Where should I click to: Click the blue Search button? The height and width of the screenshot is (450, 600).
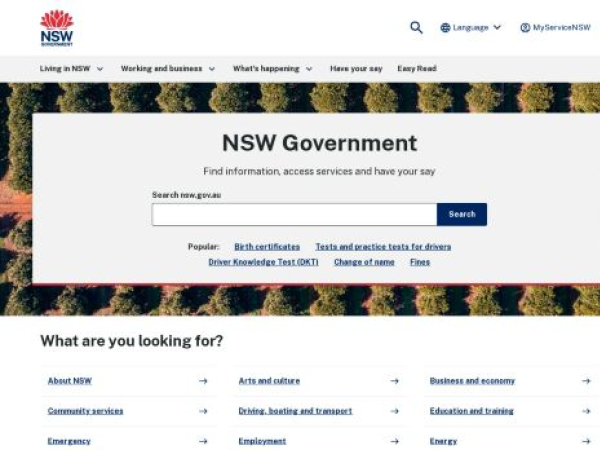coord(462,214)
